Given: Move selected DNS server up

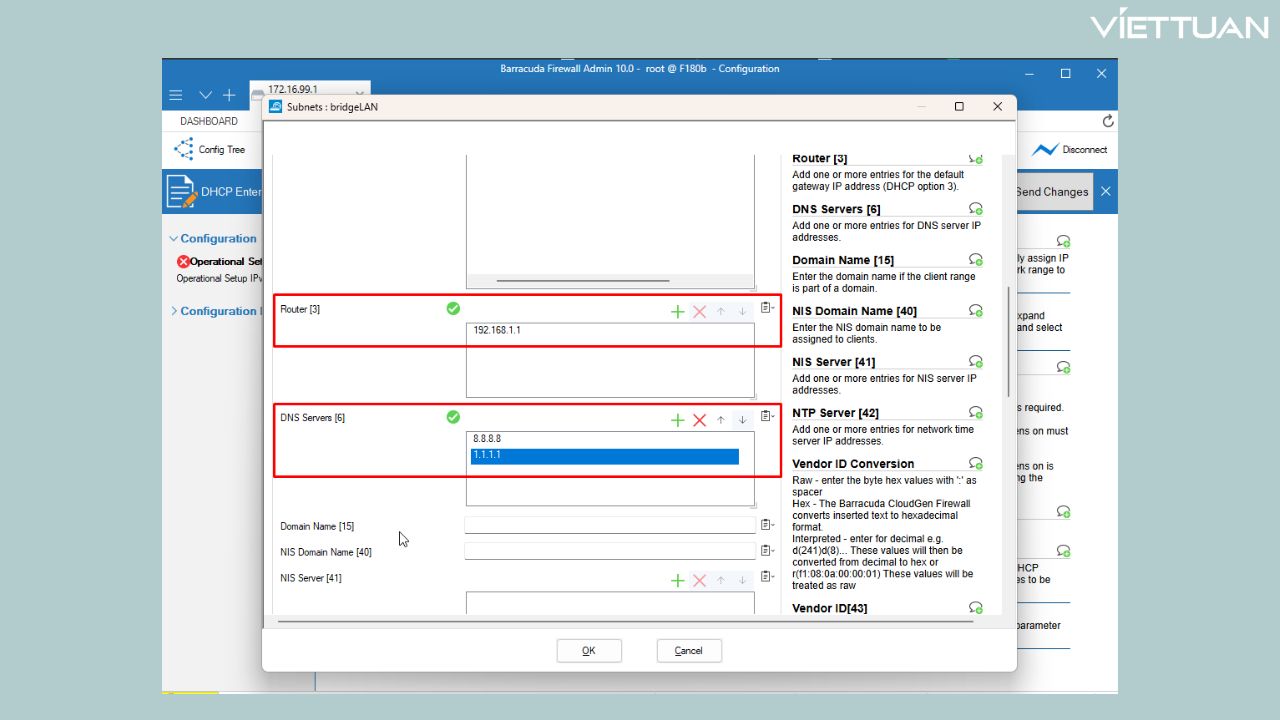Looking at the screenshot, I should click(x=720, y=420).
